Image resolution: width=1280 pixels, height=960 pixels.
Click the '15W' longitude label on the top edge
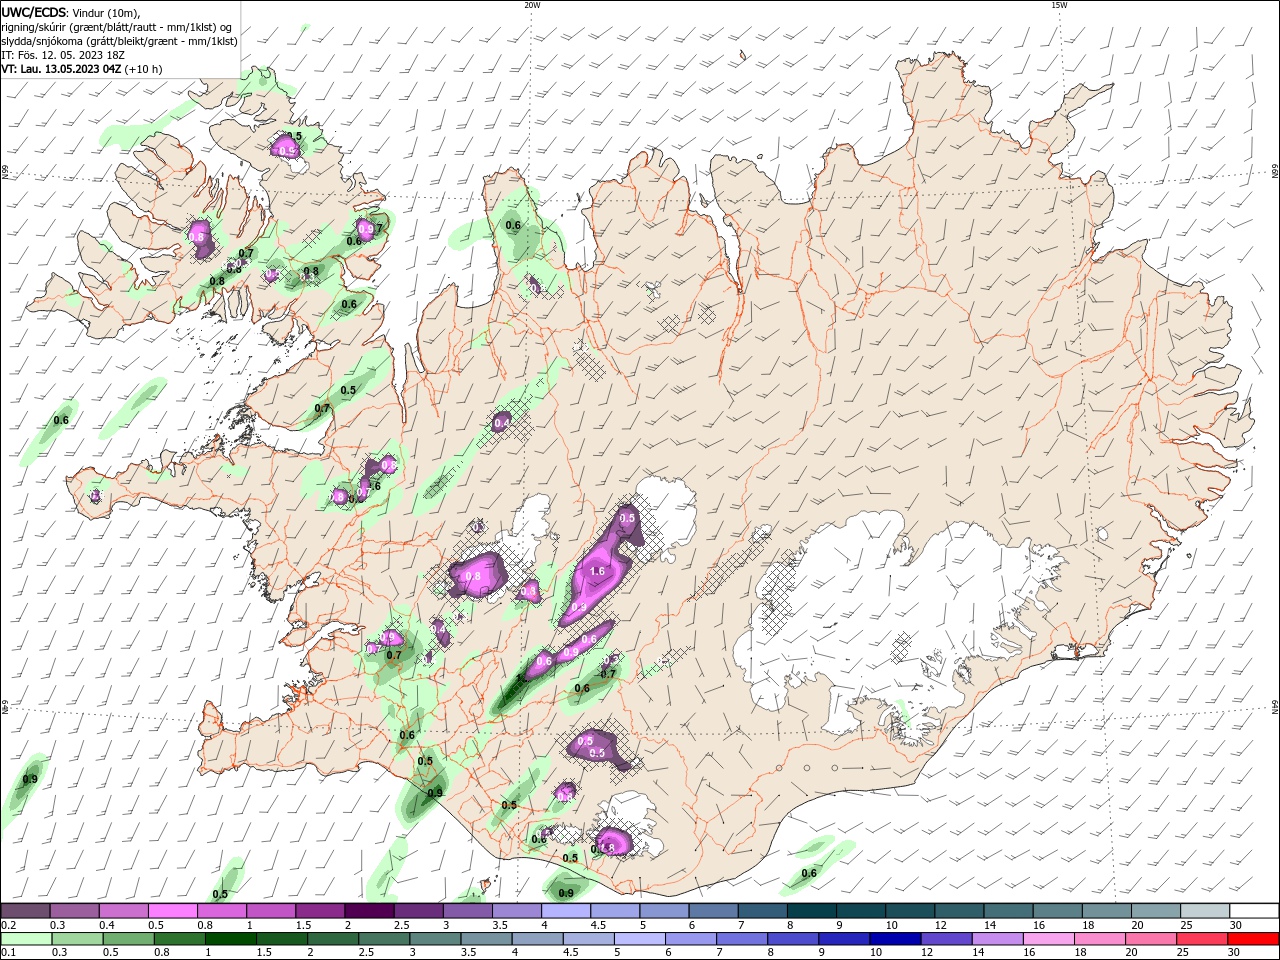(x=1059, y=5)
